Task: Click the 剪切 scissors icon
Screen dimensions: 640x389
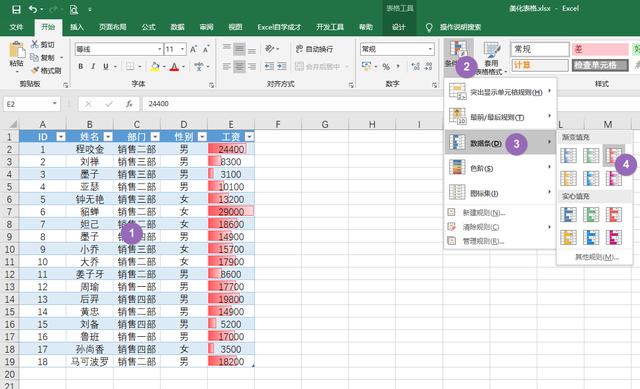Action: tap(35, 44)
